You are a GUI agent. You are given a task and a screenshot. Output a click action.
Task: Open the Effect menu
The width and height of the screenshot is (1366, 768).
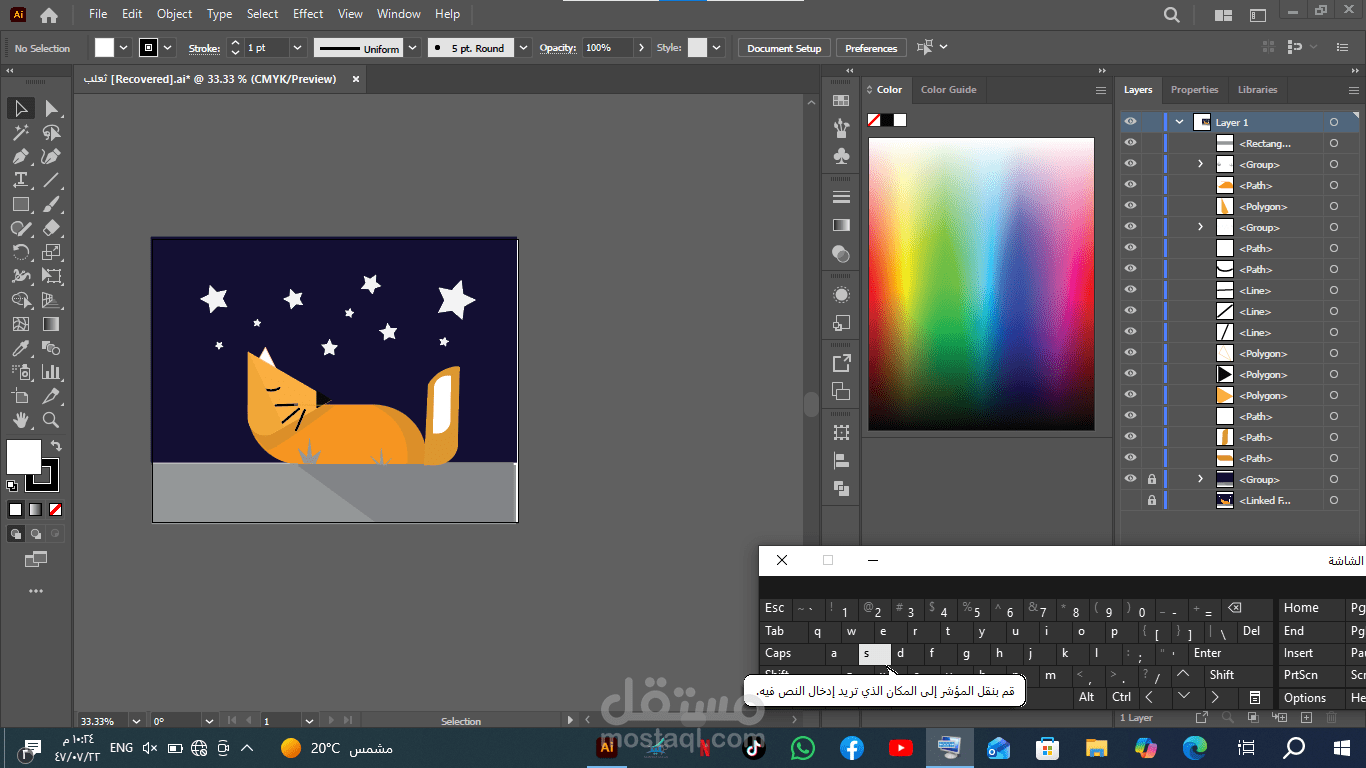click(308, 14)
